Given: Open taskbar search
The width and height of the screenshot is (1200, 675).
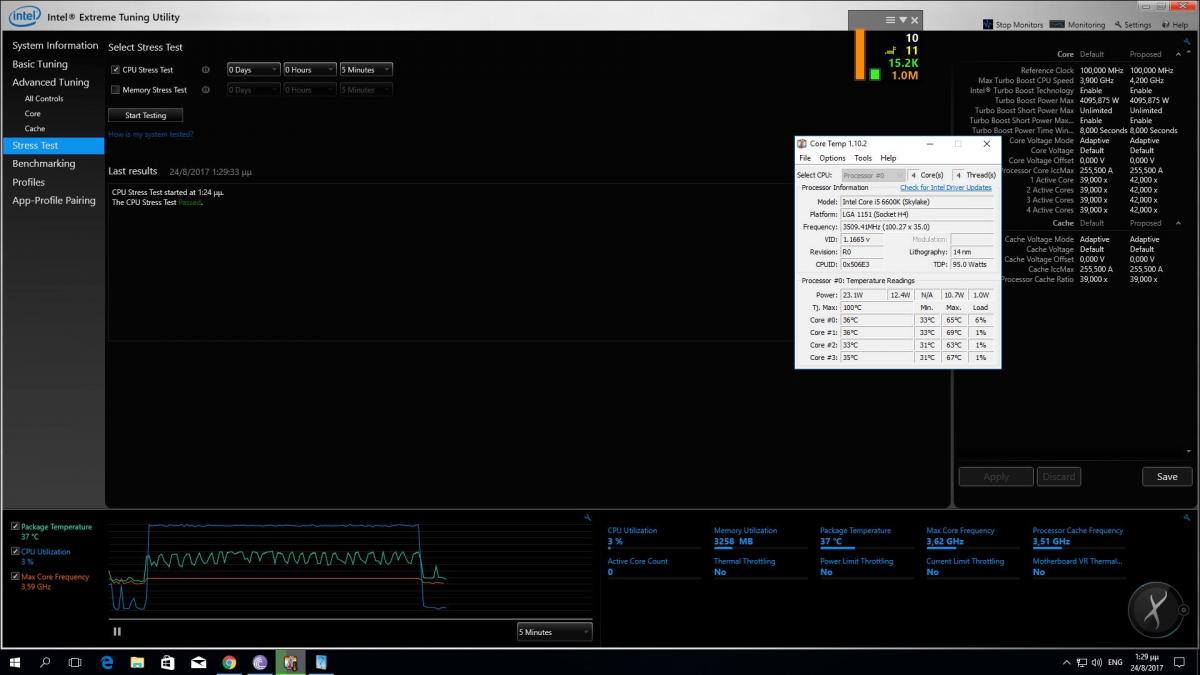Looking at the screenshot, I should tap(45, 662).
